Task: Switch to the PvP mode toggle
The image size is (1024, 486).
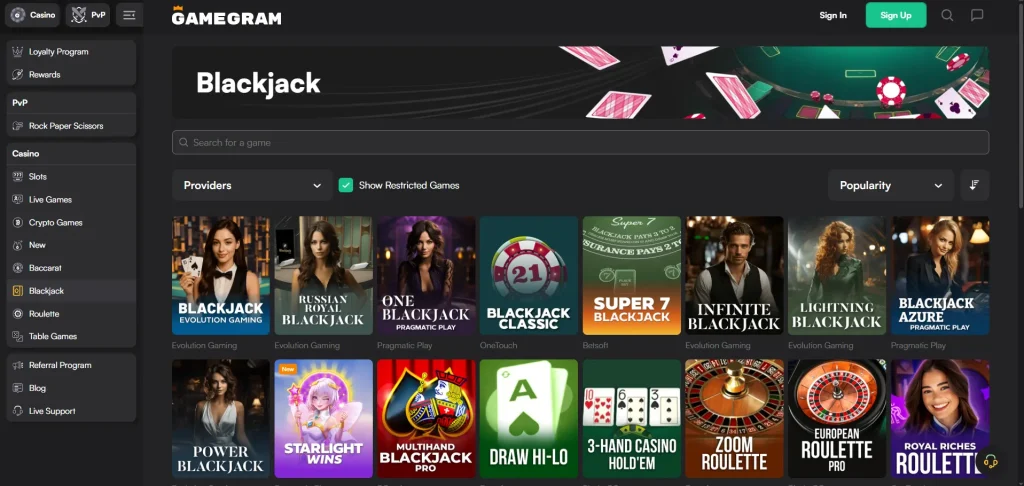Action: pyautogui.click(x=88, y=15)
